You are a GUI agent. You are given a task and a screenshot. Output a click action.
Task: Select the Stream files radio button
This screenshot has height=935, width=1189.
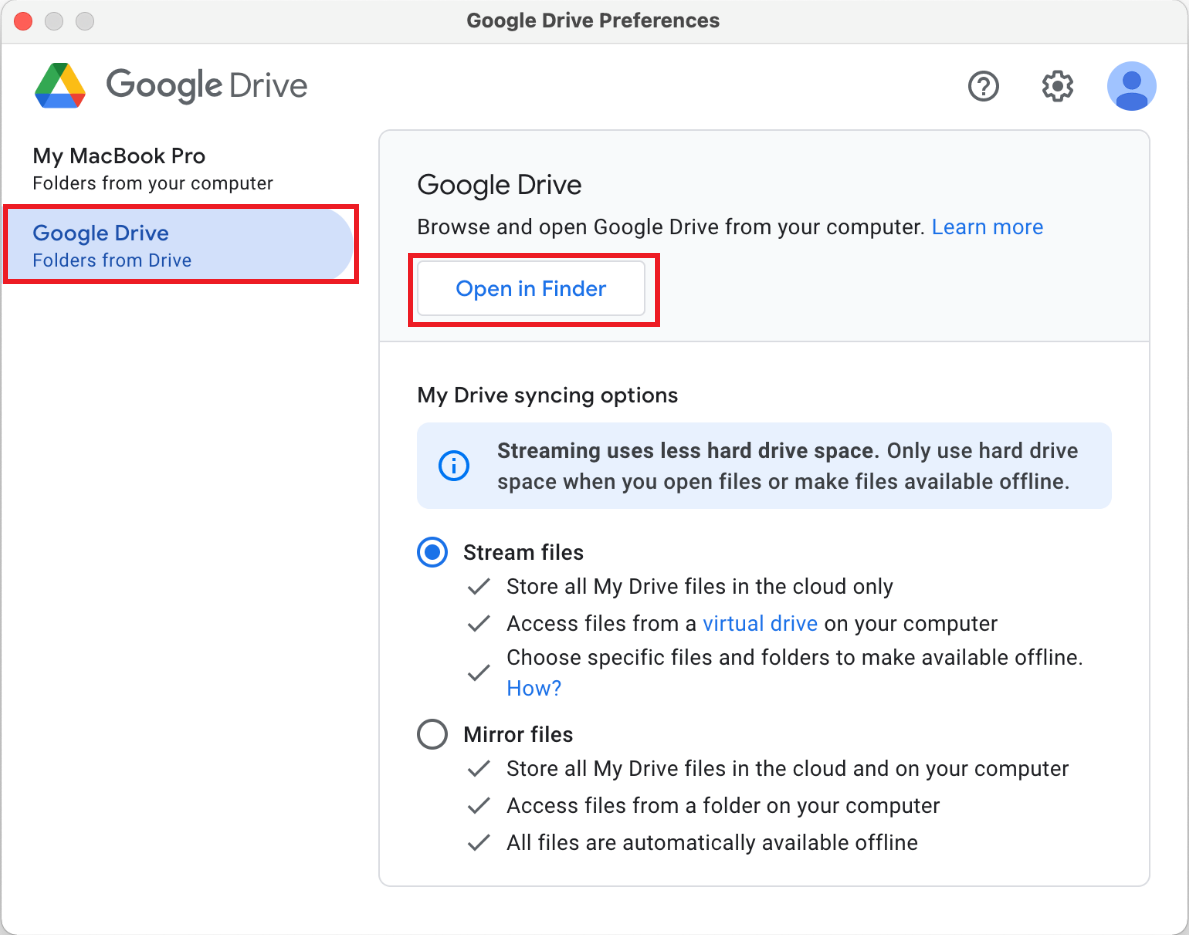432,552
